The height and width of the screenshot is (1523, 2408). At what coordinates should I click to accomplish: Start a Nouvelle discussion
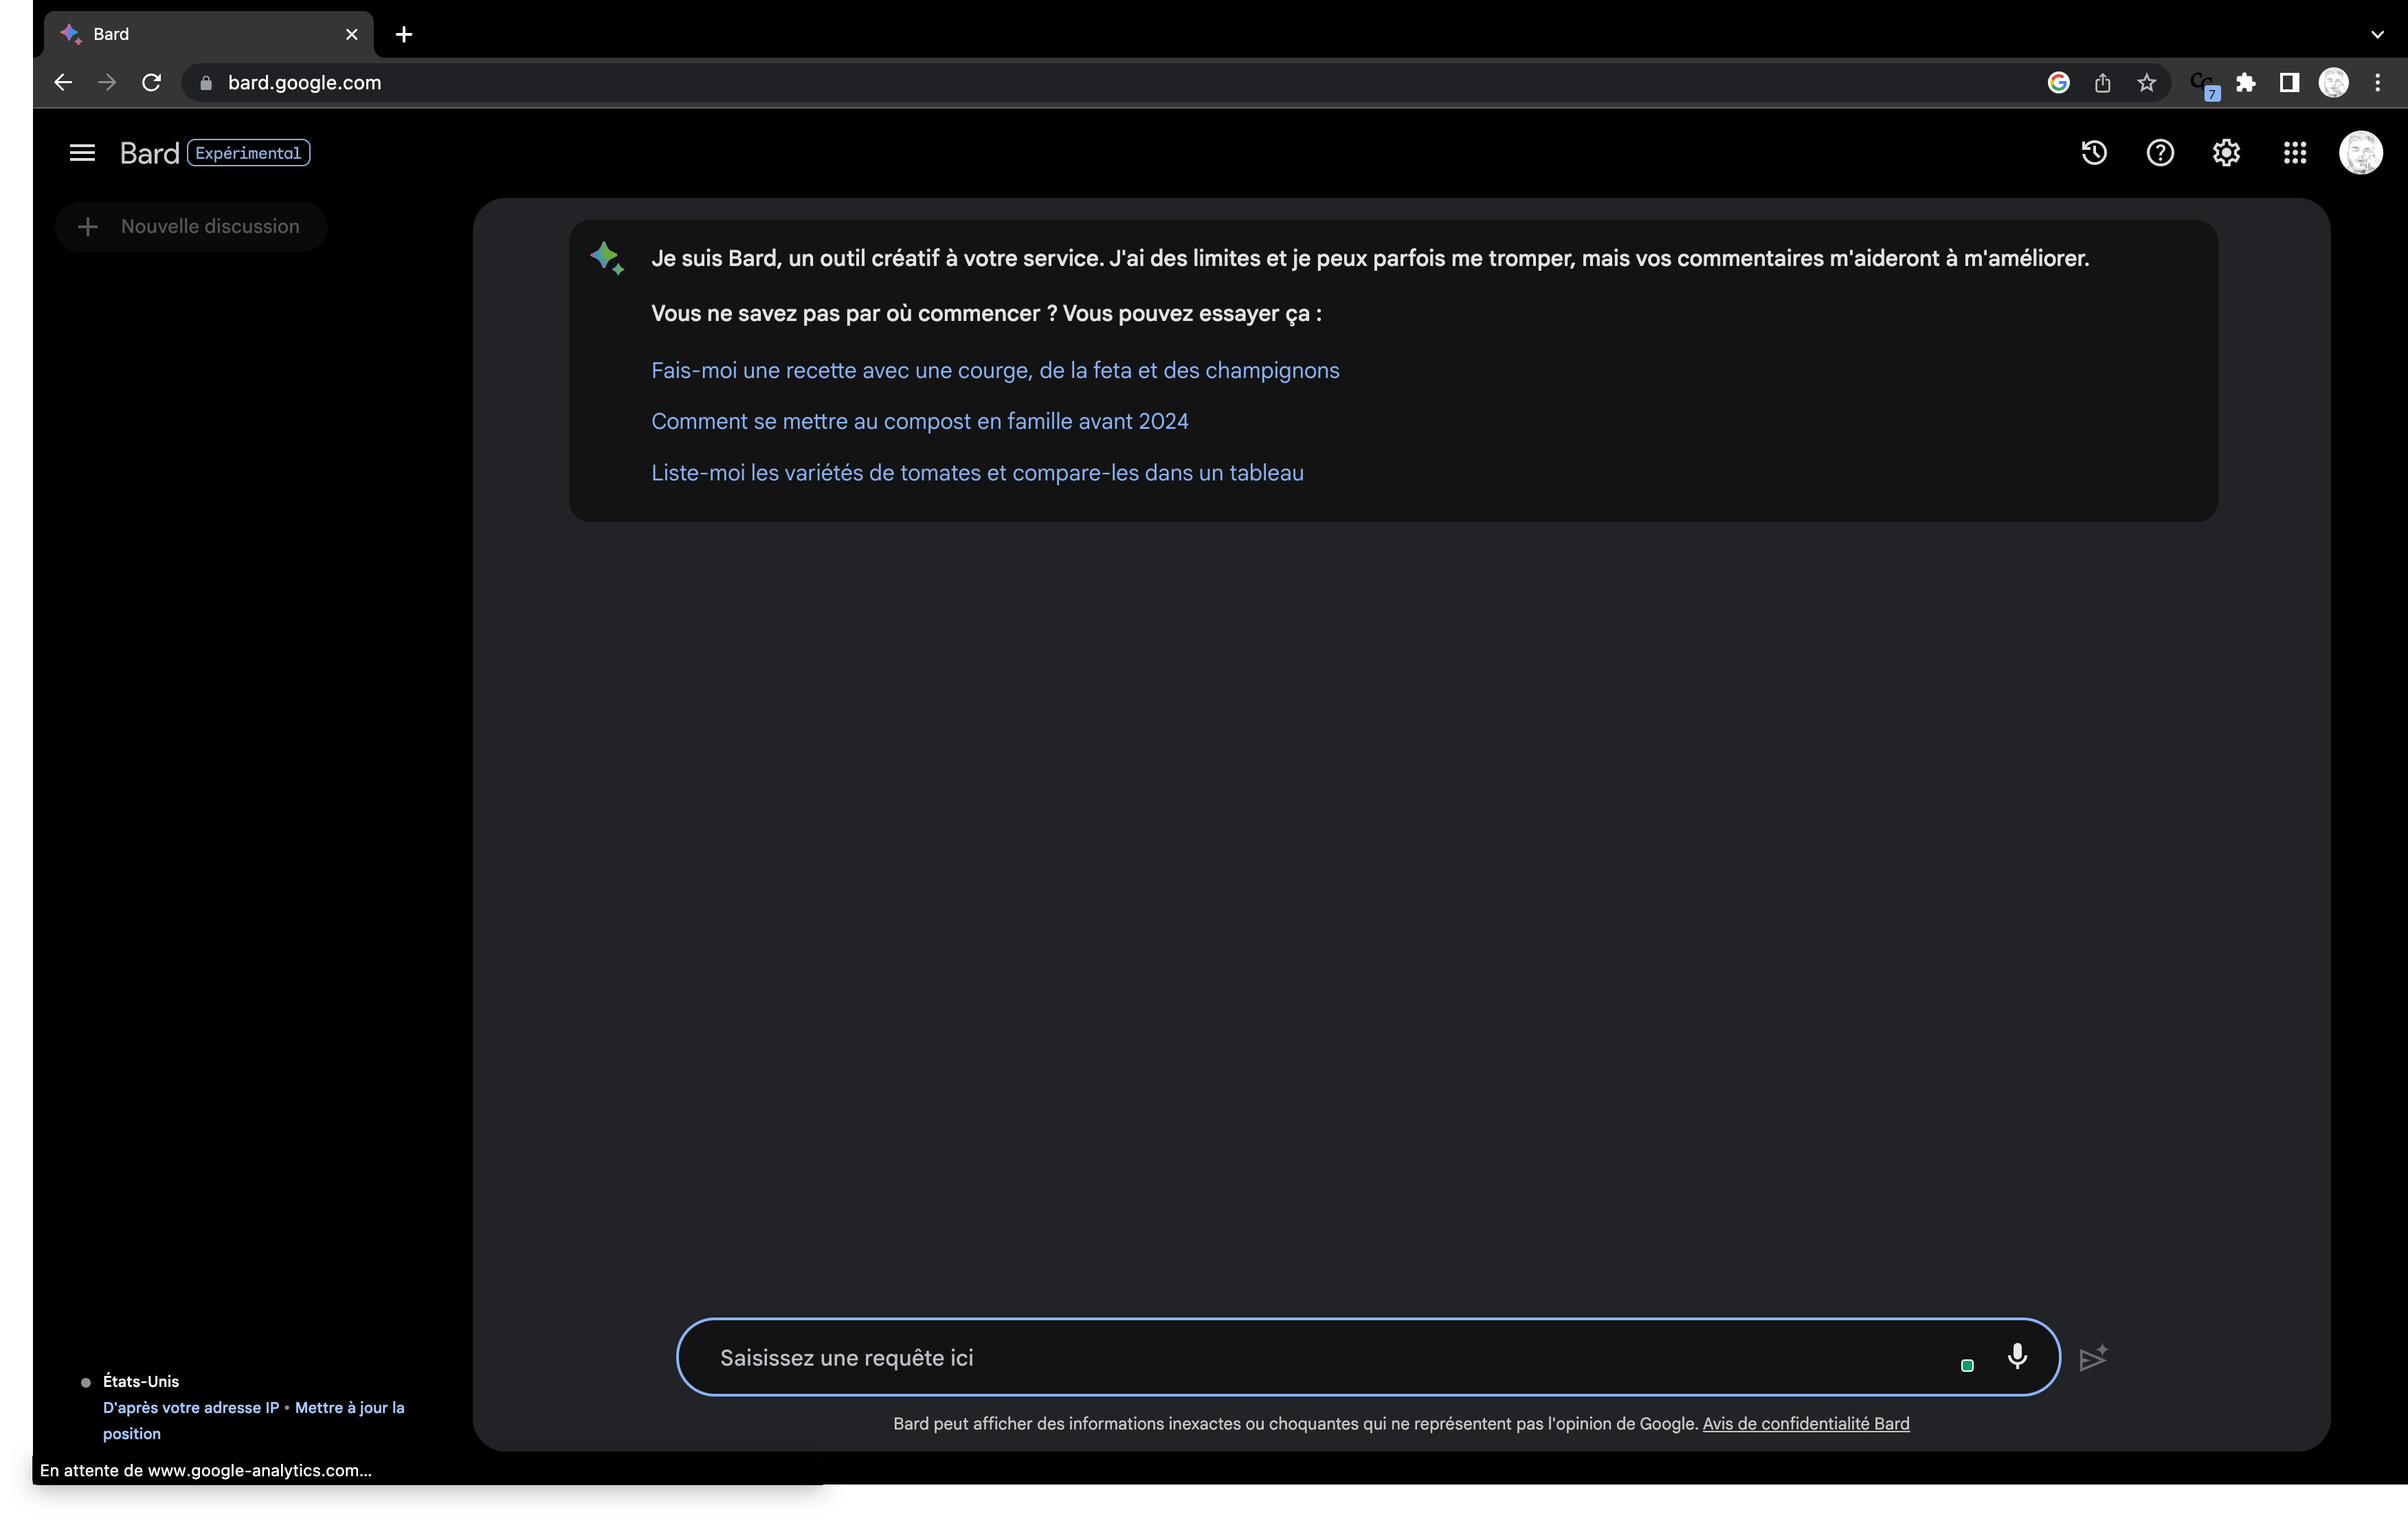point(191,227)
